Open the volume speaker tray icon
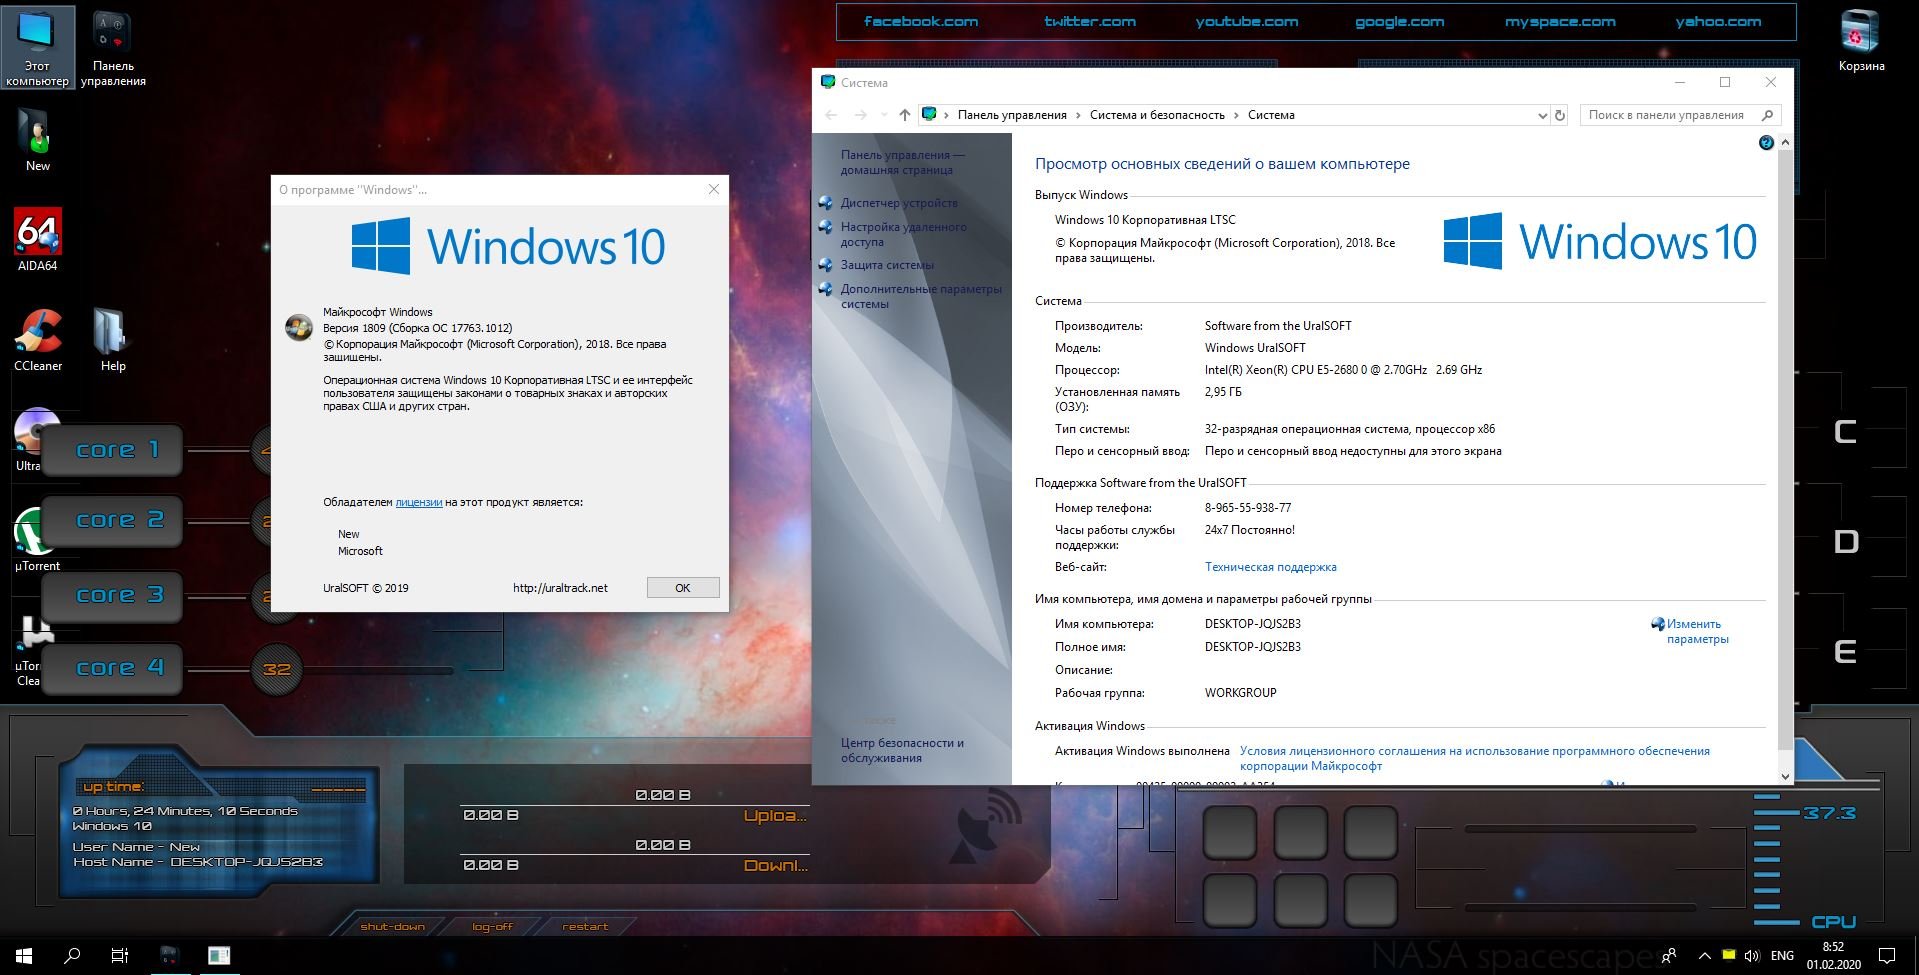This screenshot has height=975, width=1919. click(1751, 956)
